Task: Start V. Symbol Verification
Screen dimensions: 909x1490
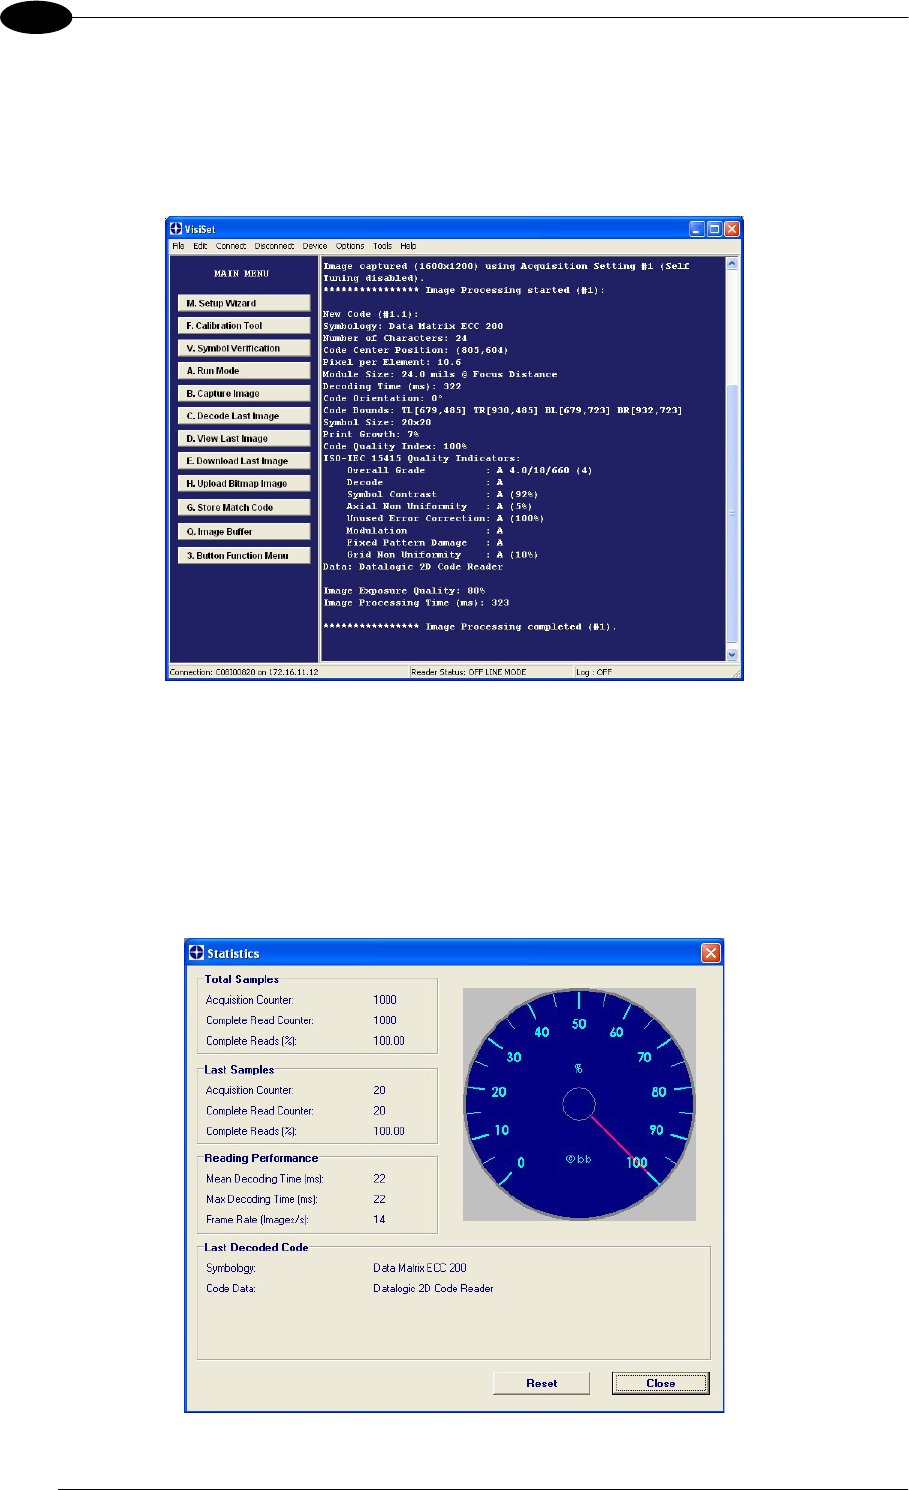Action: point(244,348)
